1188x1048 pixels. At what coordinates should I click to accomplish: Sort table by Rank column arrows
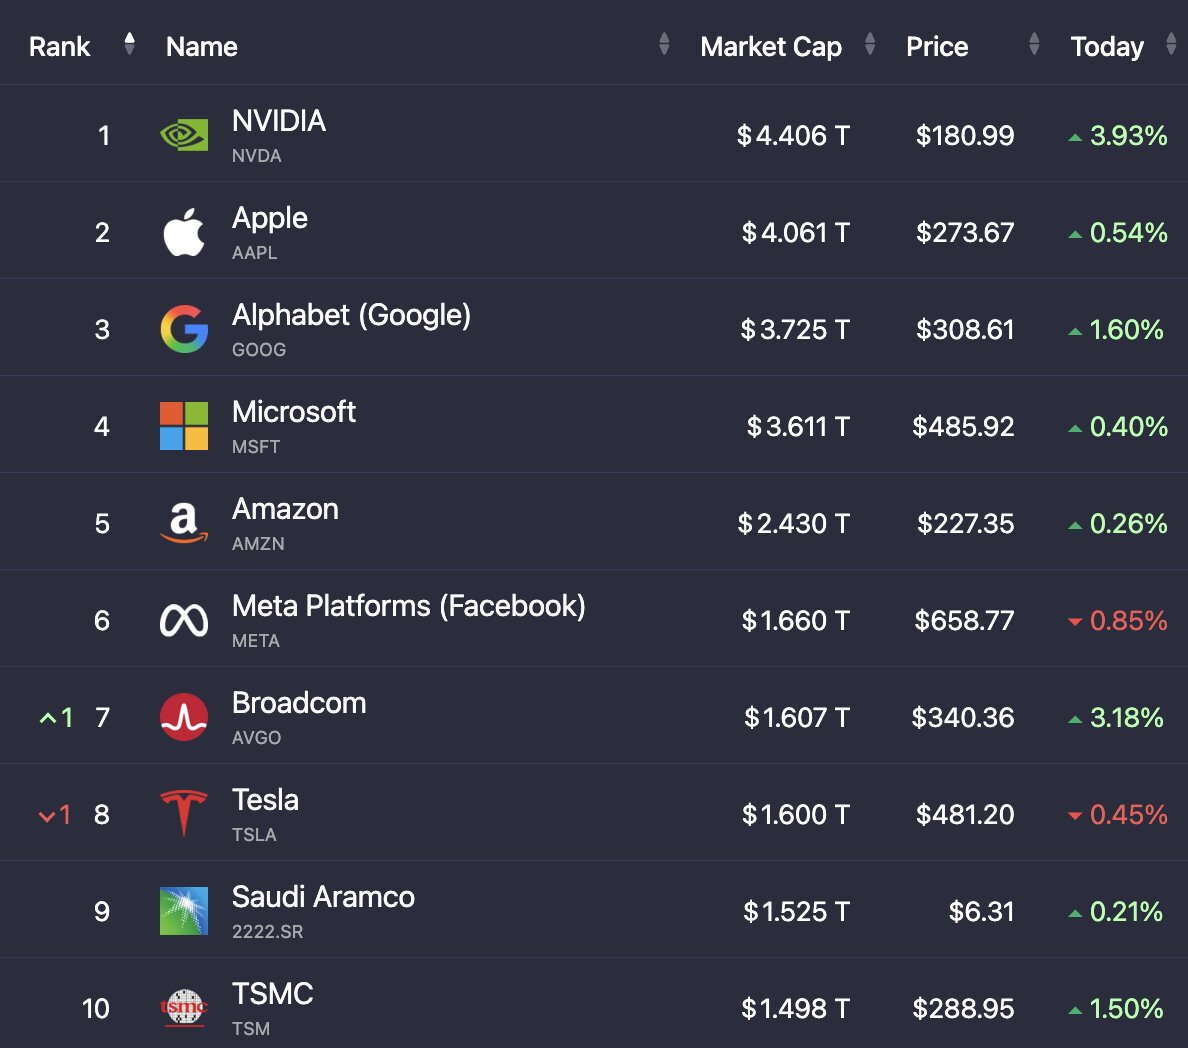coord(129,44)
